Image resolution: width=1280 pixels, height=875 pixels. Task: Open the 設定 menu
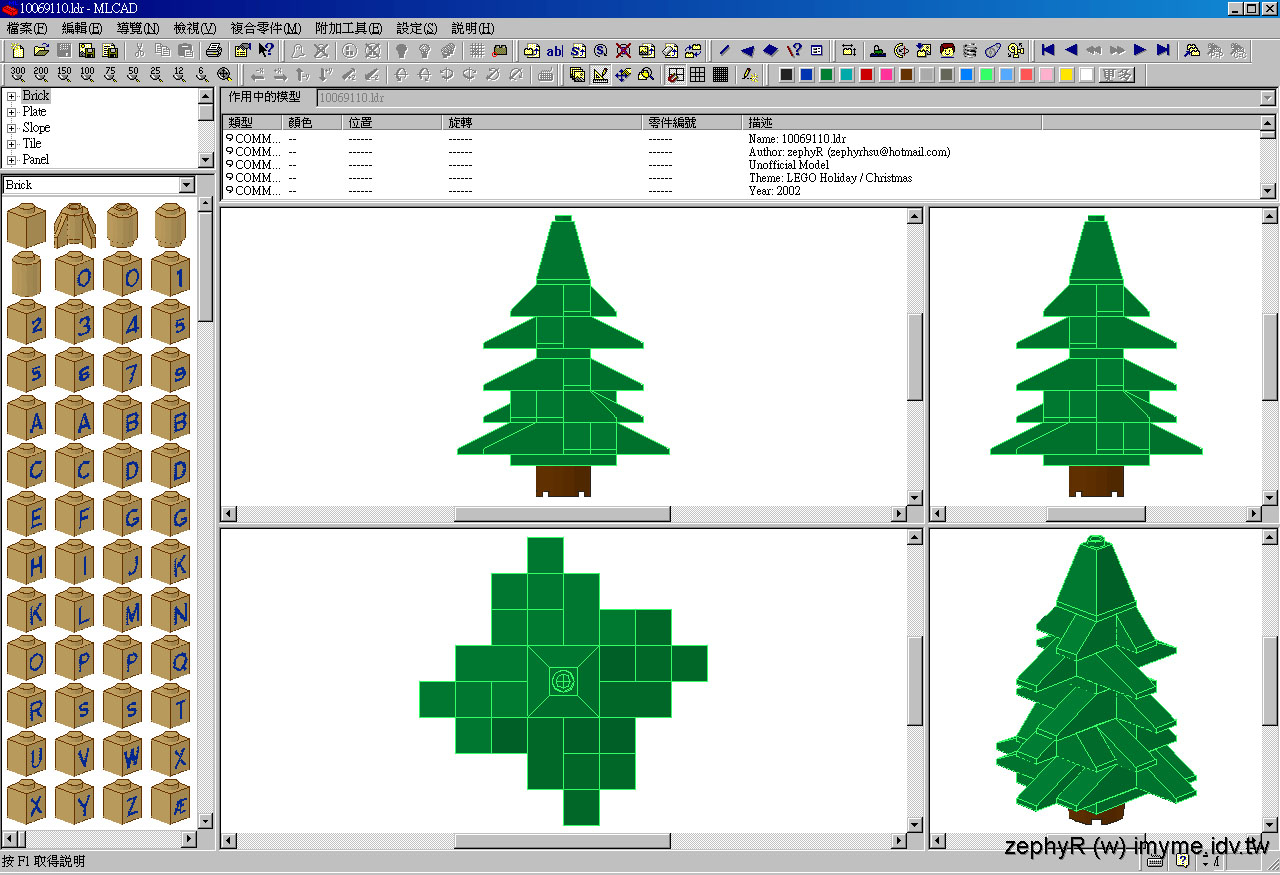pyautogui.click(x=415, y=28)
